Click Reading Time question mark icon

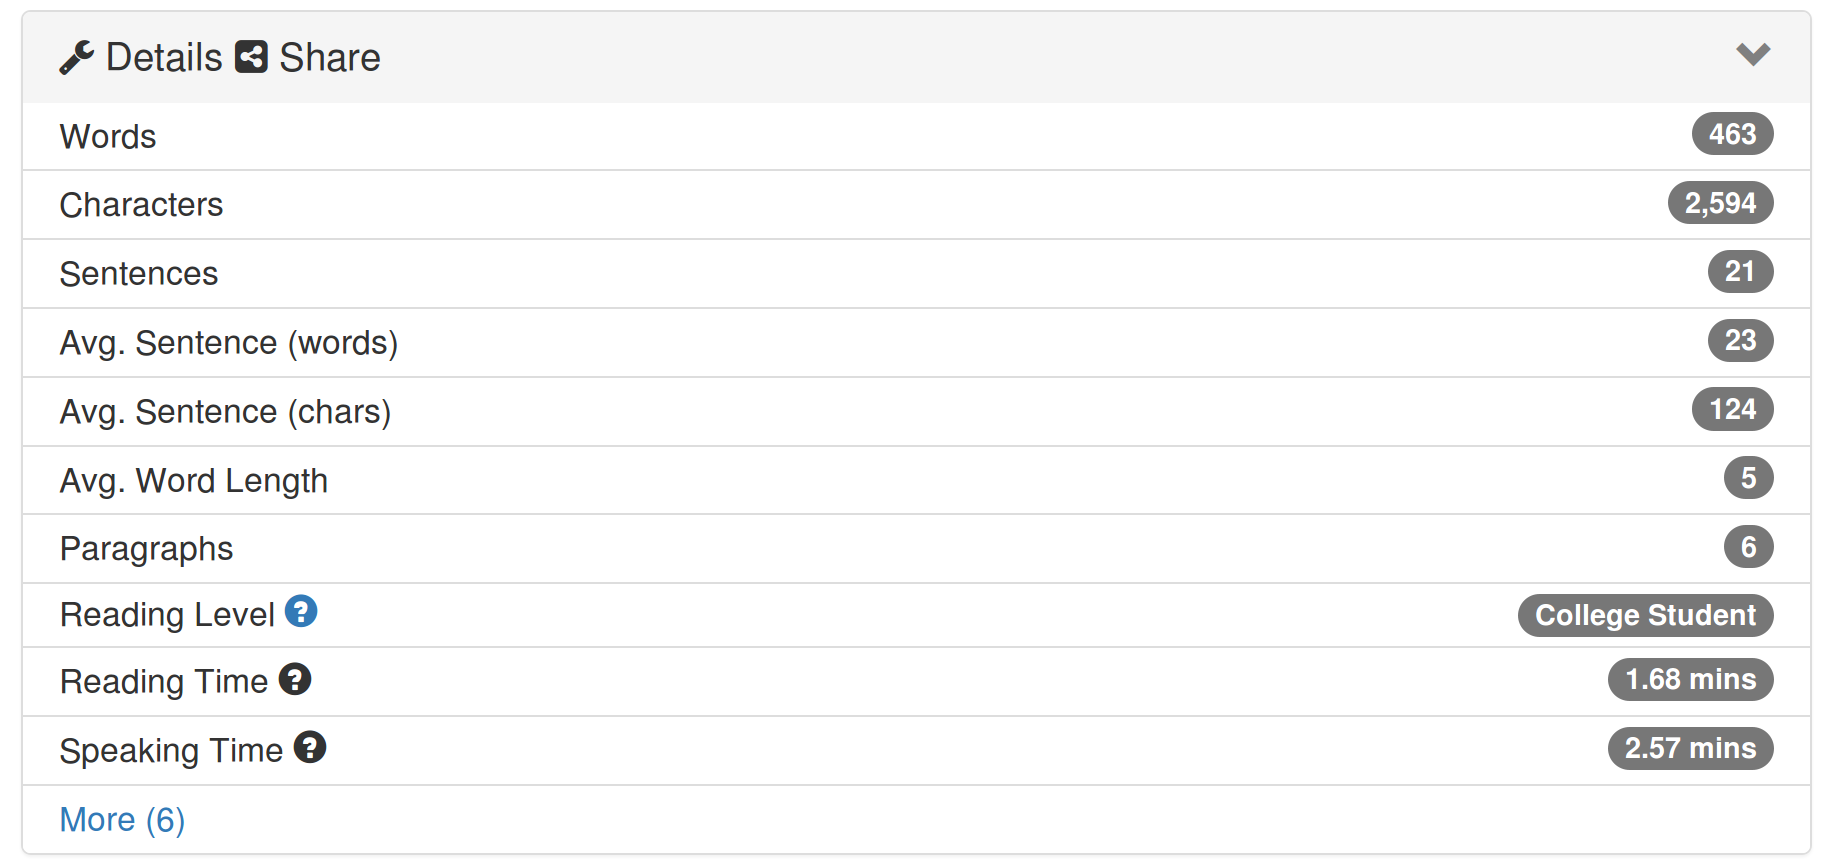pyautogui.click(x=295, y=679)
